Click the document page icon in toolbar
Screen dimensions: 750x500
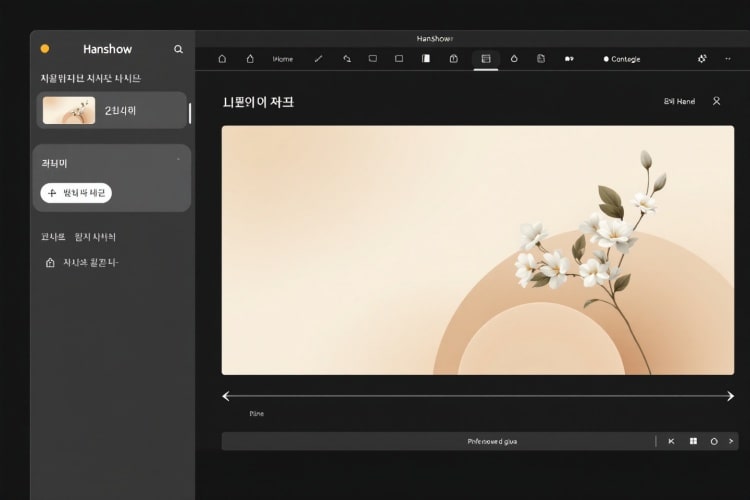pyautogui.click(x=541, y=59)
